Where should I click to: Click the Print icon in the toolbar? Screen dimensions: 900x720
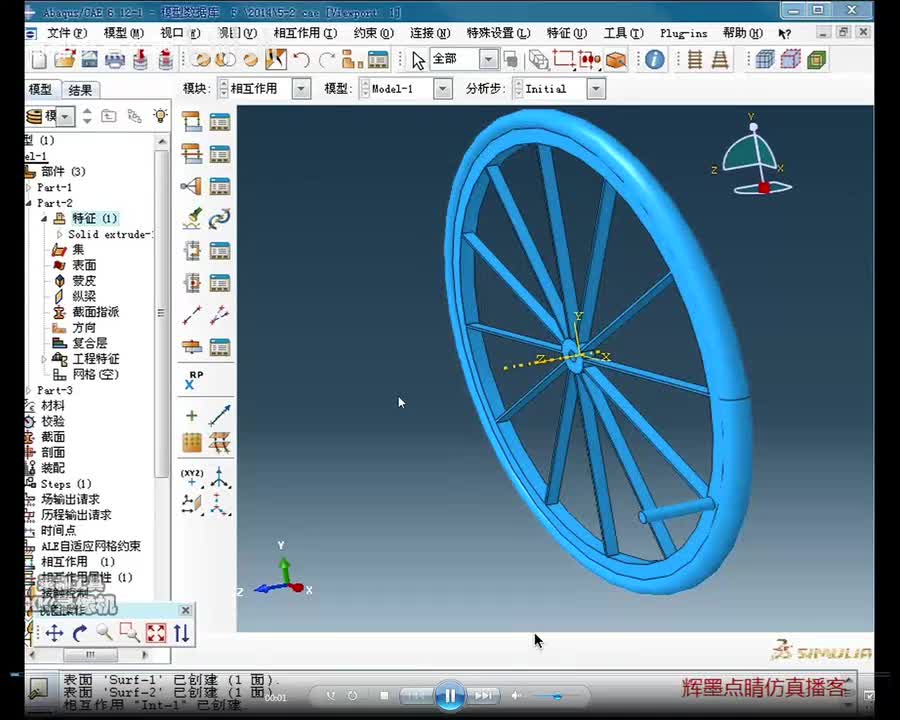115,60
